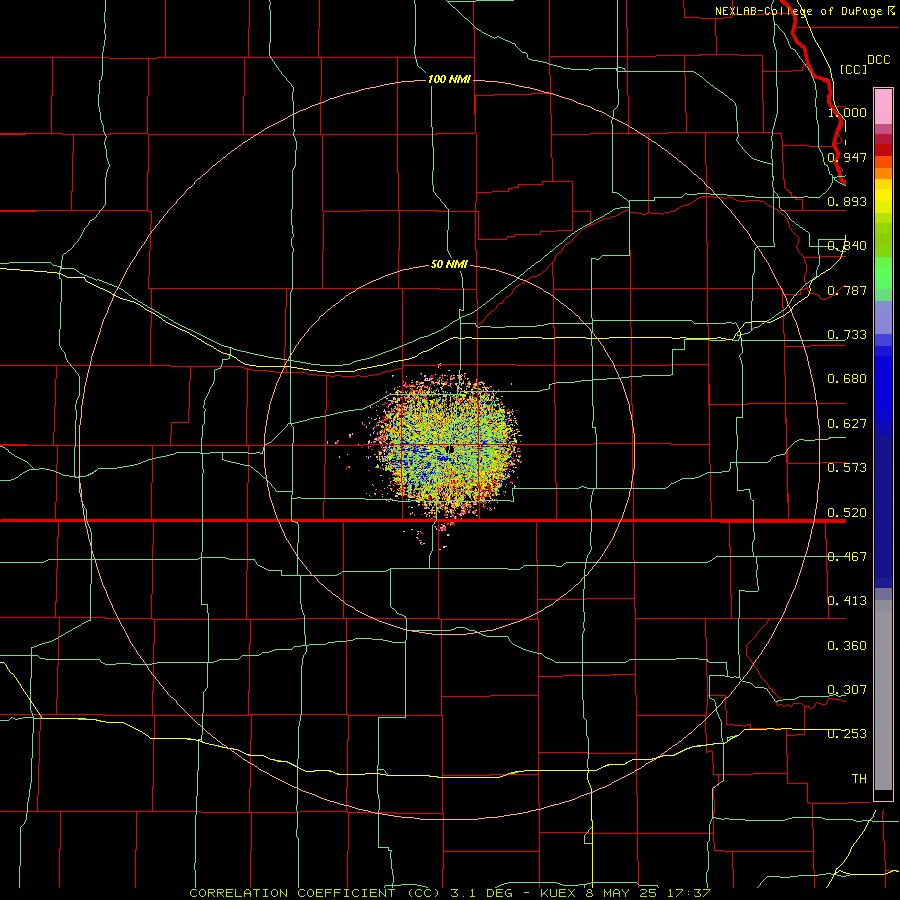Click the 0.253 legend value
This screenshot has height=900, width=900.
click(847, 734)
